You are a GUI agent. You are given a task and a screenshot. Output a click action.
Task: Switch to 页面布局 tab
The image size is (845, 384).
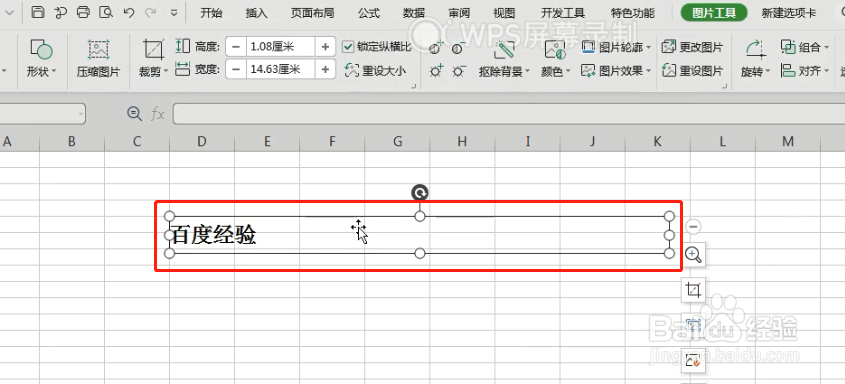point(312,13)
